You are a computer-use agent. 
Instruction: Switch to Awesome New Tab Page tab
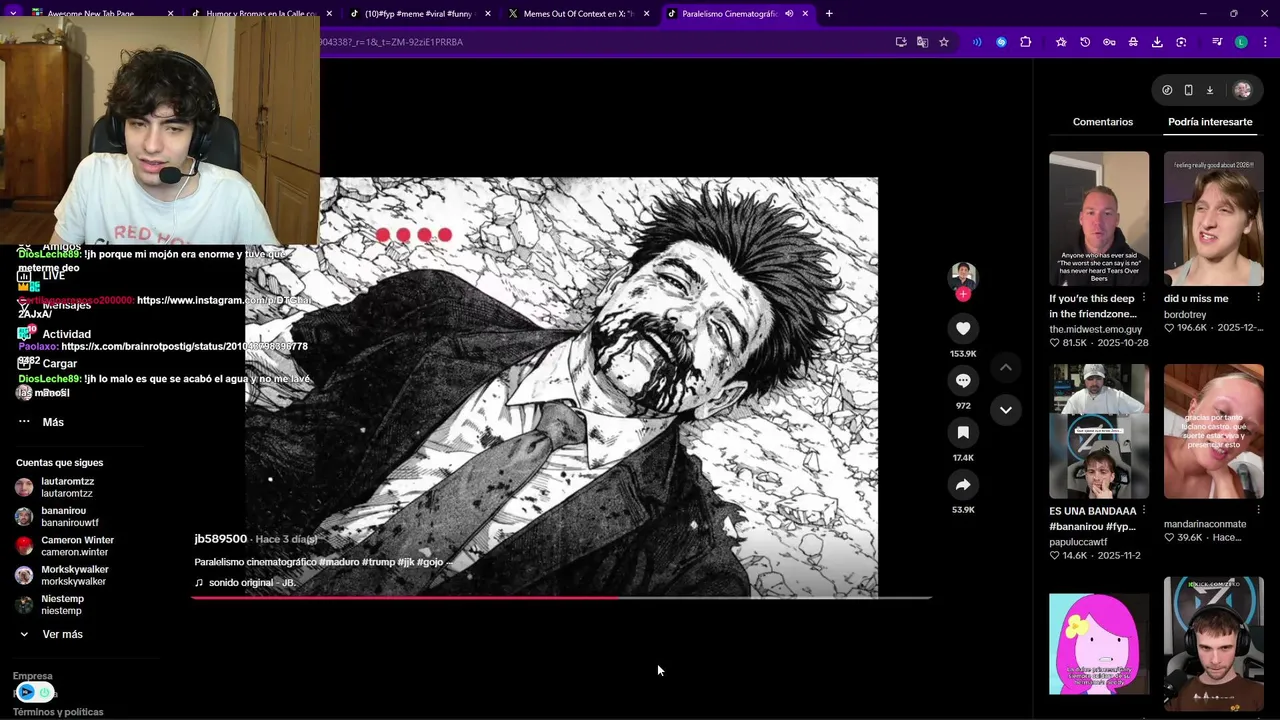pos(100,14)
